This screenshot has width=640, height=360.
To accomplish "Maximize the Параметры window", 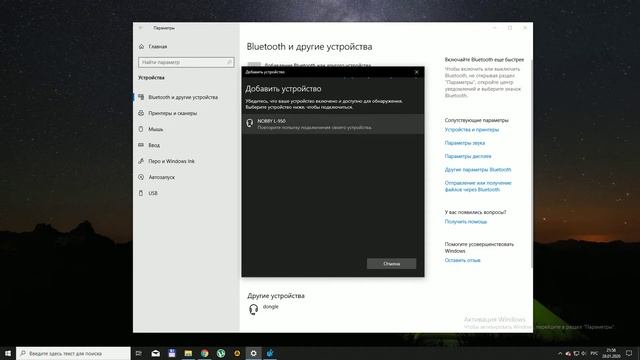I will point(510,28).
